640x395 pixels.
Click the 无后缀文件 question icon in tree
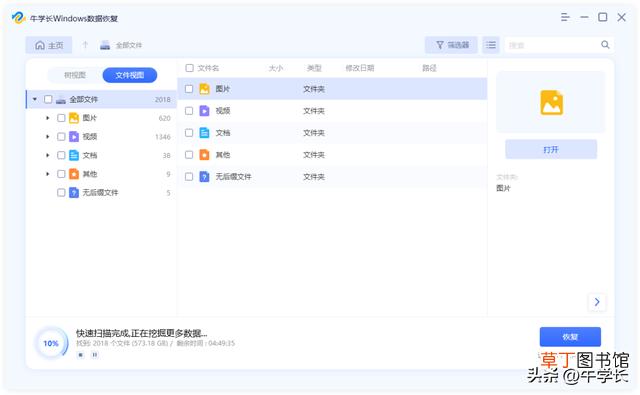click(74, 192)
